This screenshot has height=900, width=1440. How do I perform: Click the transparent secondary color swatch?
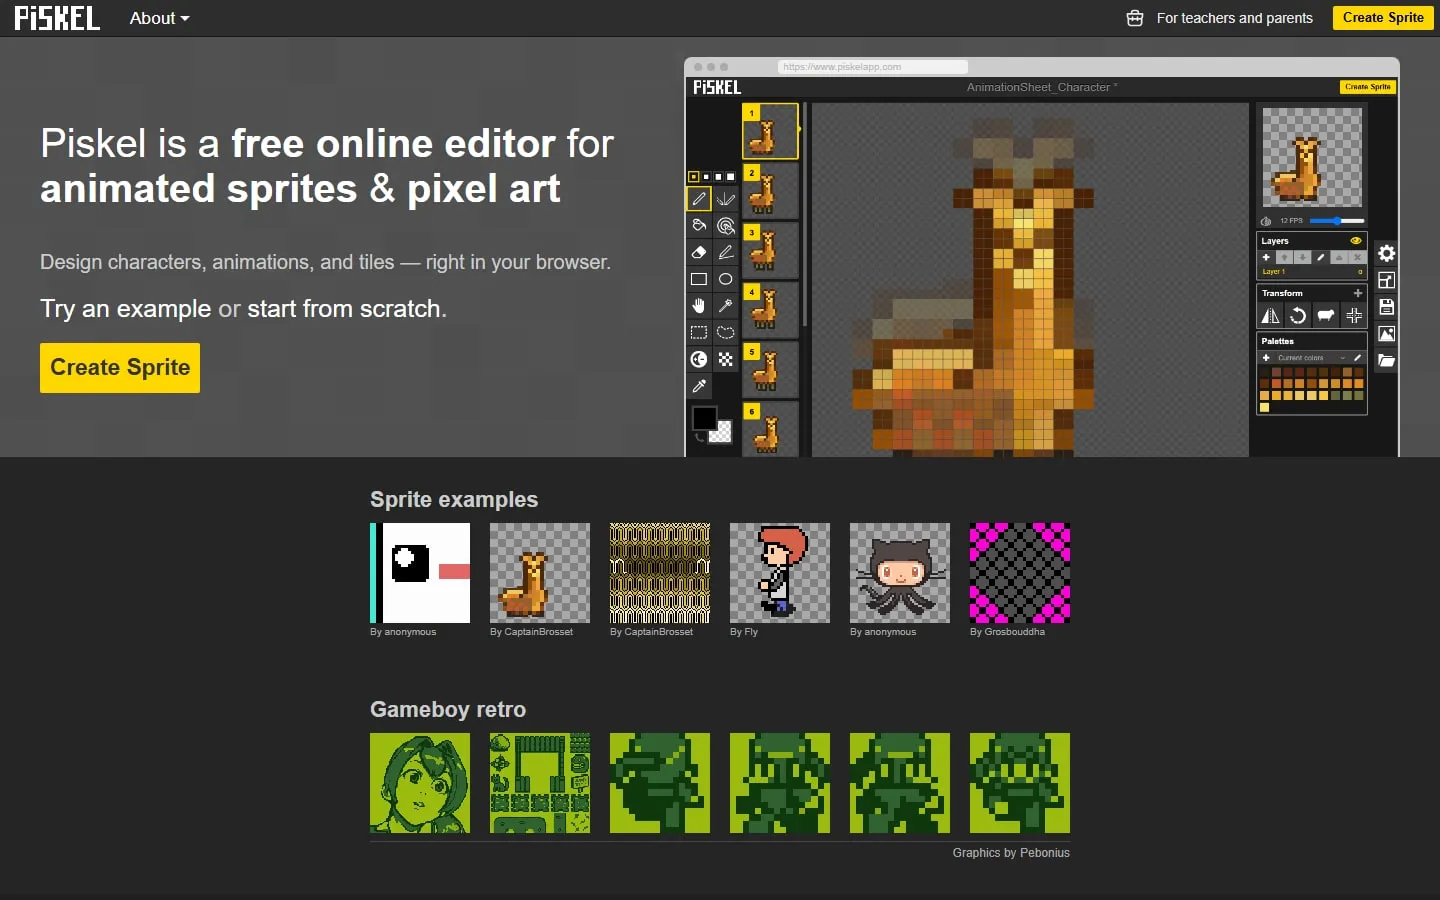(x=721, y=432)
